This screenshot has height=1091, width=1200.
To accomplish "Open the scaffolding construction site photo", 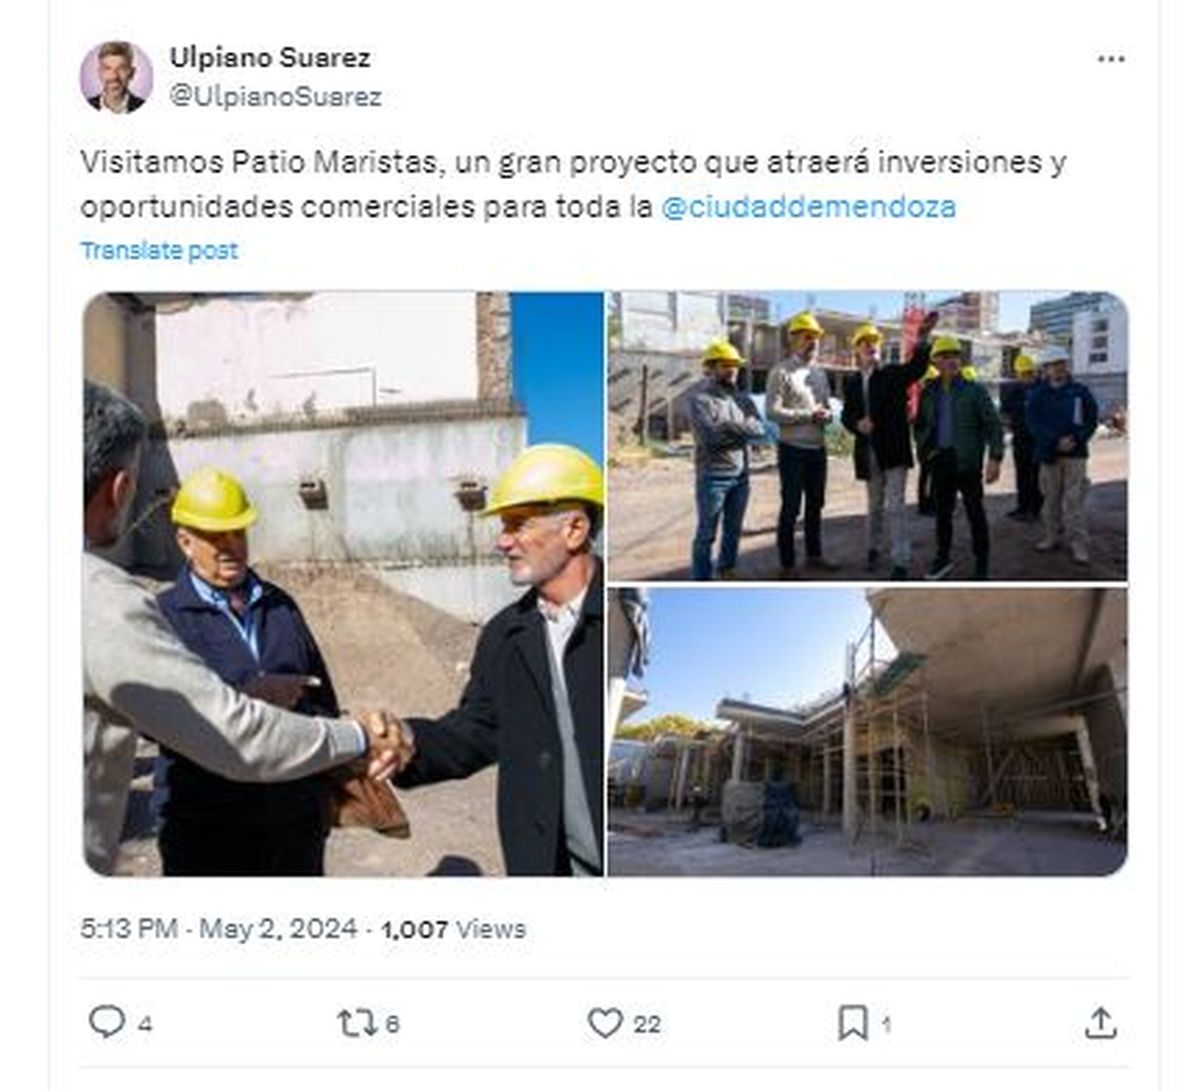I will [x=868, y=732].
